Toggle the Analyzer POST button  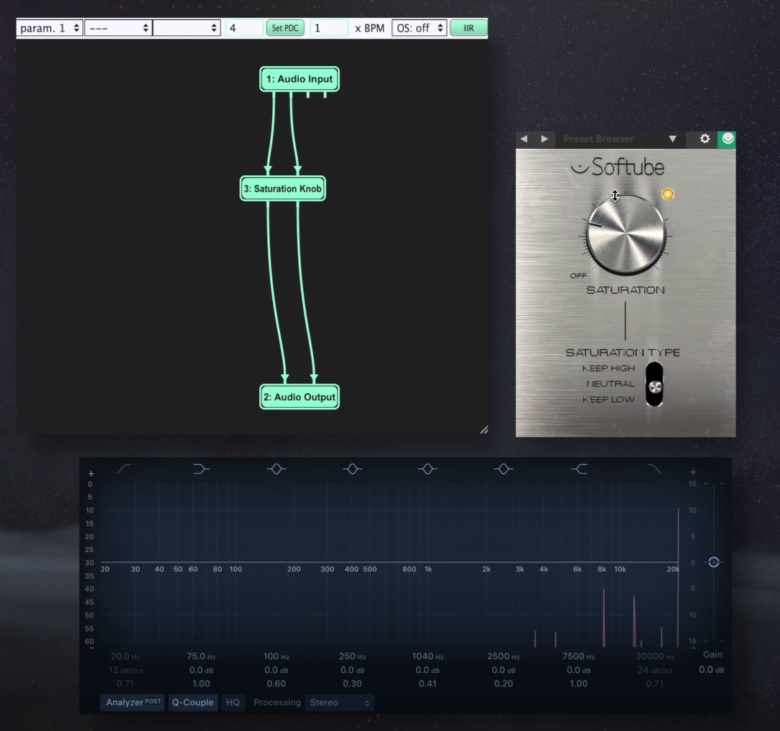coord(132,702)
